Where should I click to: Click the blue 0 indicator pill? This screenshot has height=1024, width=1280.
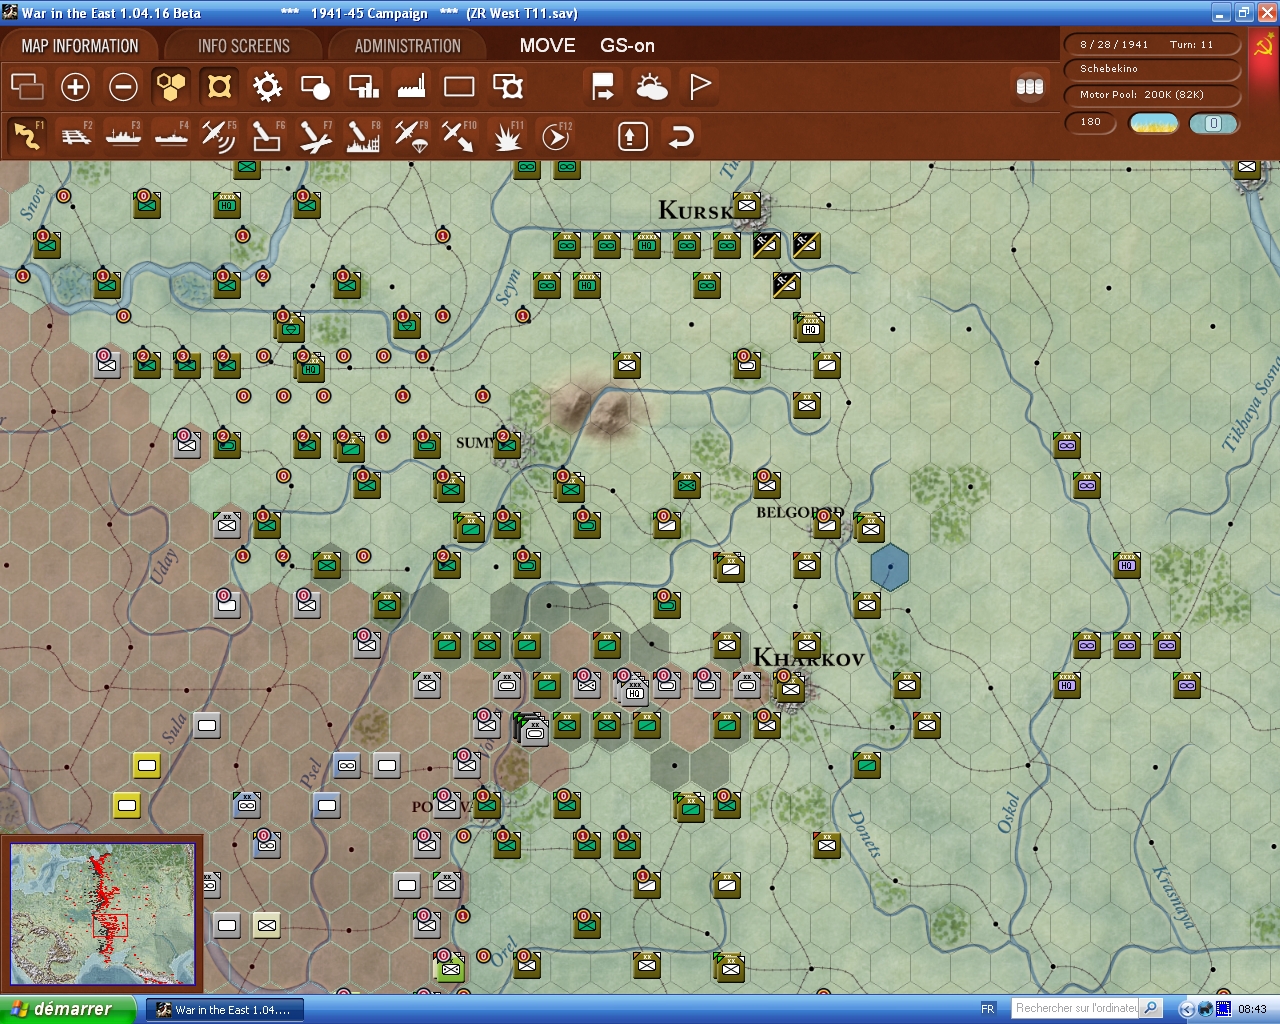coord(1213,123)
